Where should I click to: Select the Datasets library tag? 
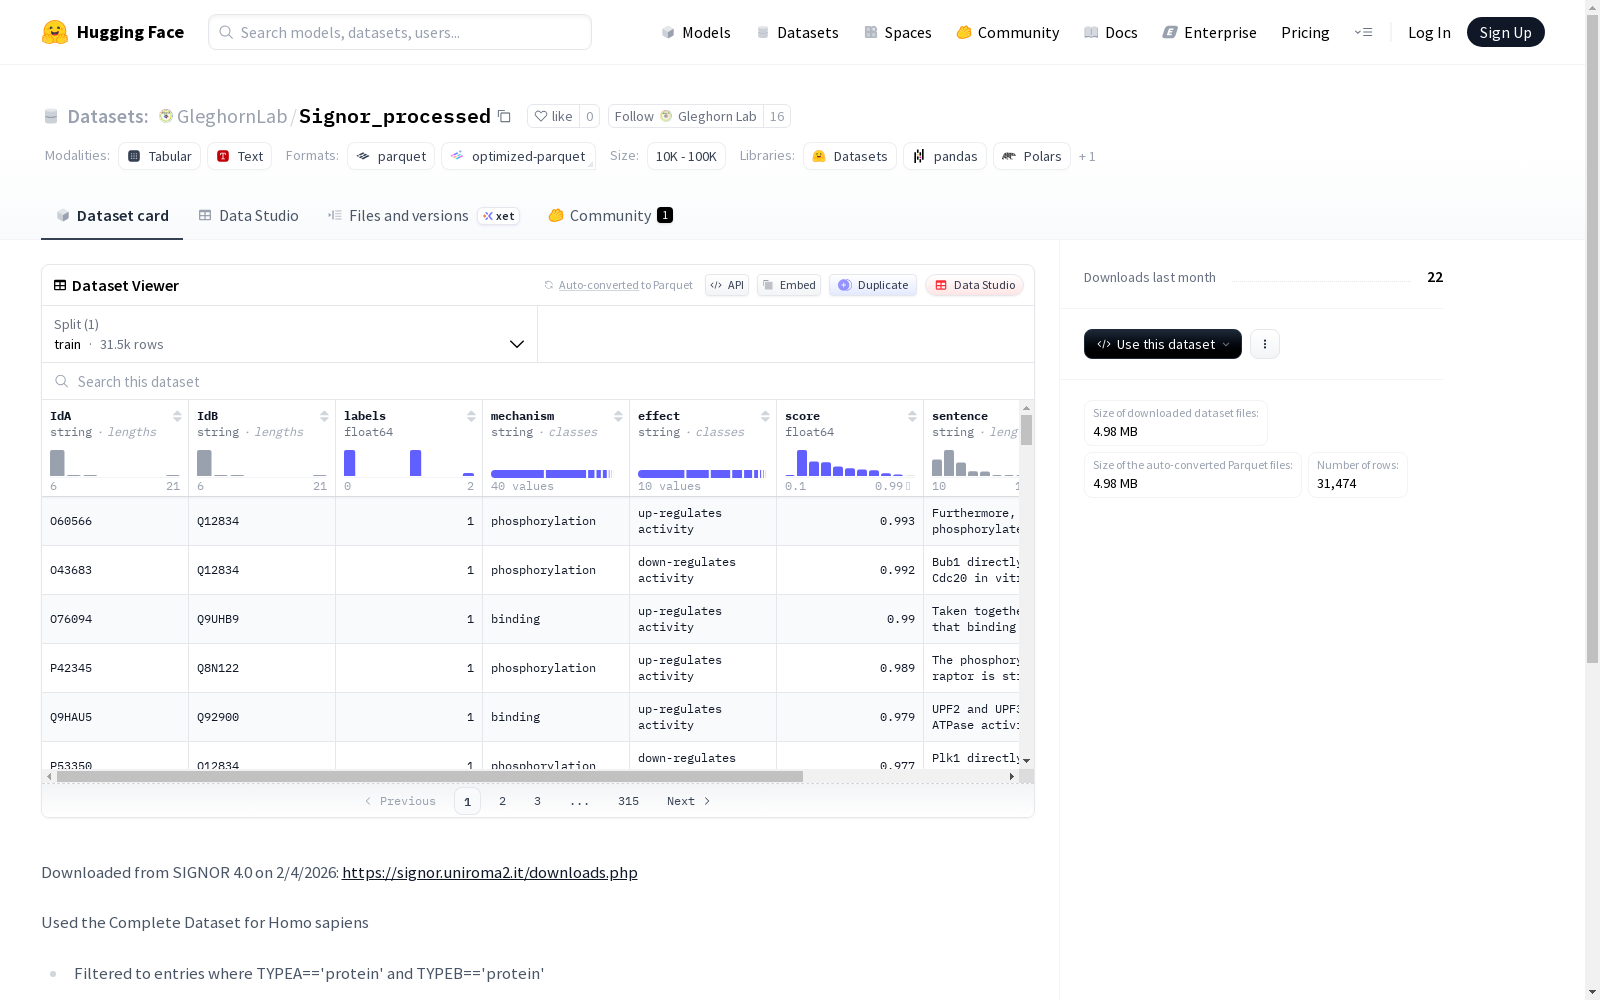(x=850, y=156)
